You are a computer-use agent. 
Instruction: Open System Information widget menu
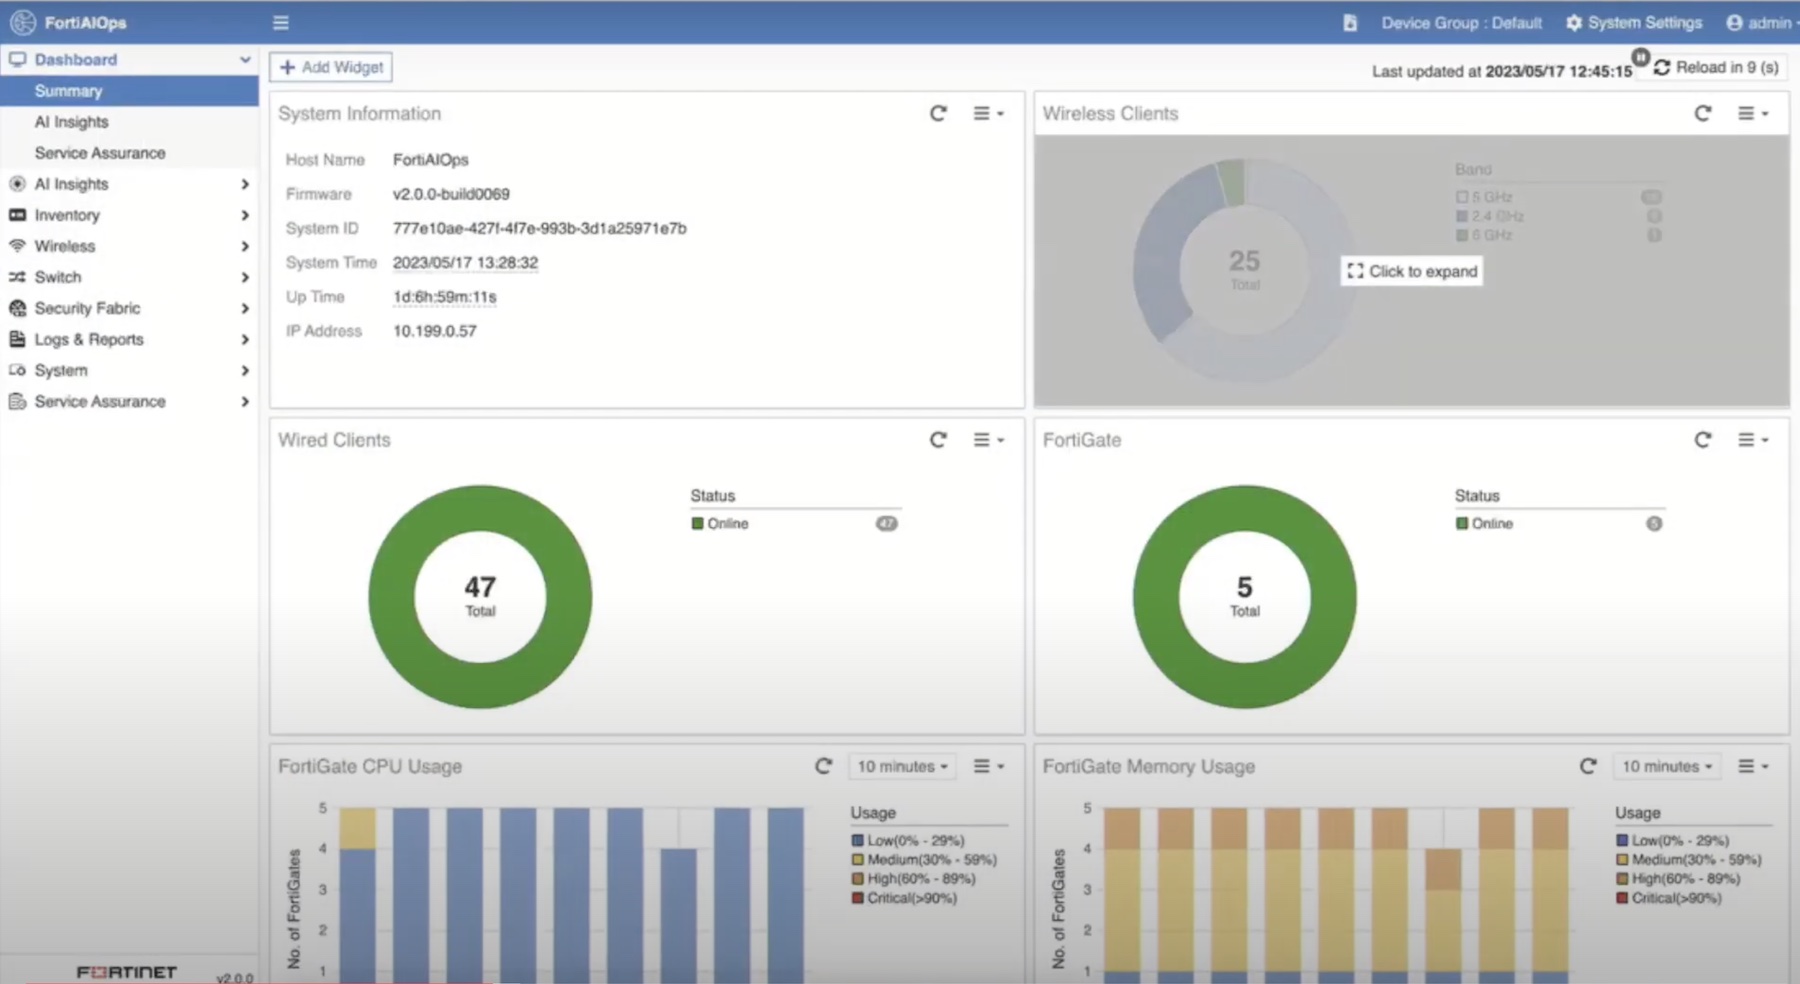click(989, 113)
